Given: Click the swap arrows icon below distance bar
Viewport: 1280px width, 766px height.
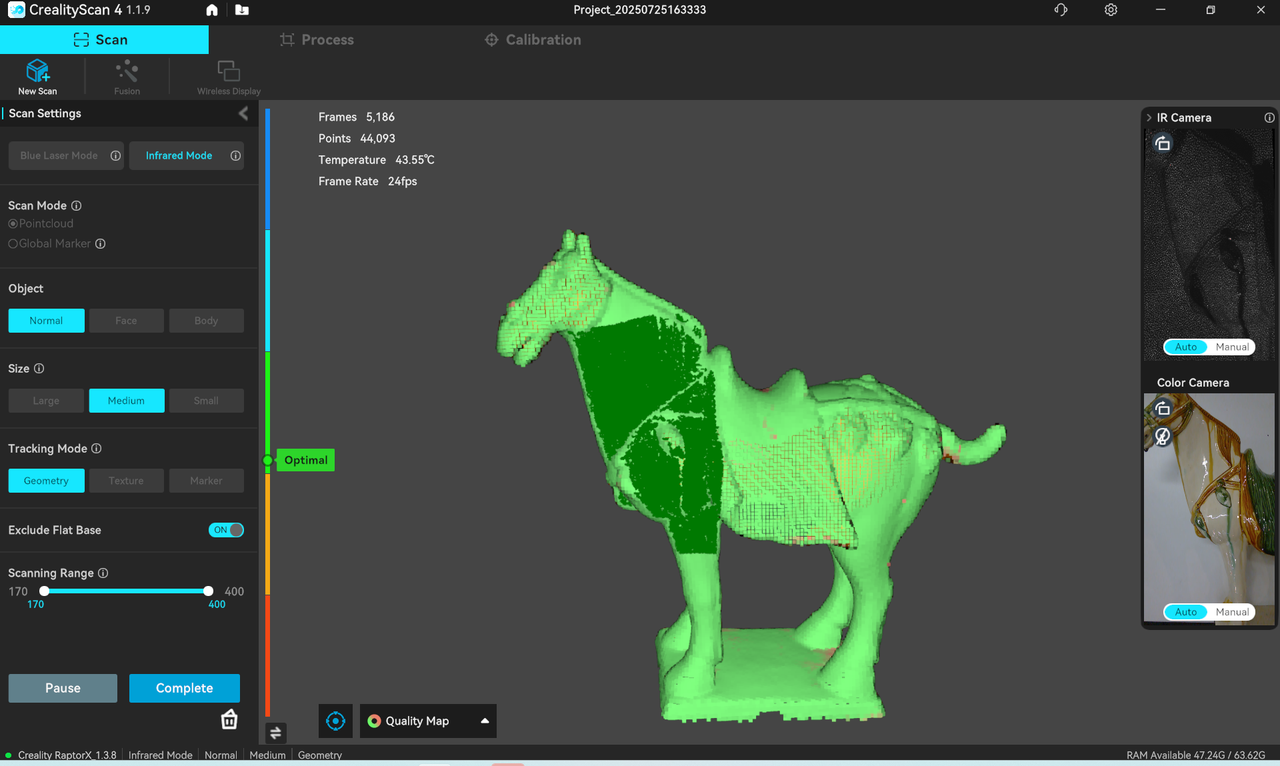Looking at the screenshot, I should [275, 733].
